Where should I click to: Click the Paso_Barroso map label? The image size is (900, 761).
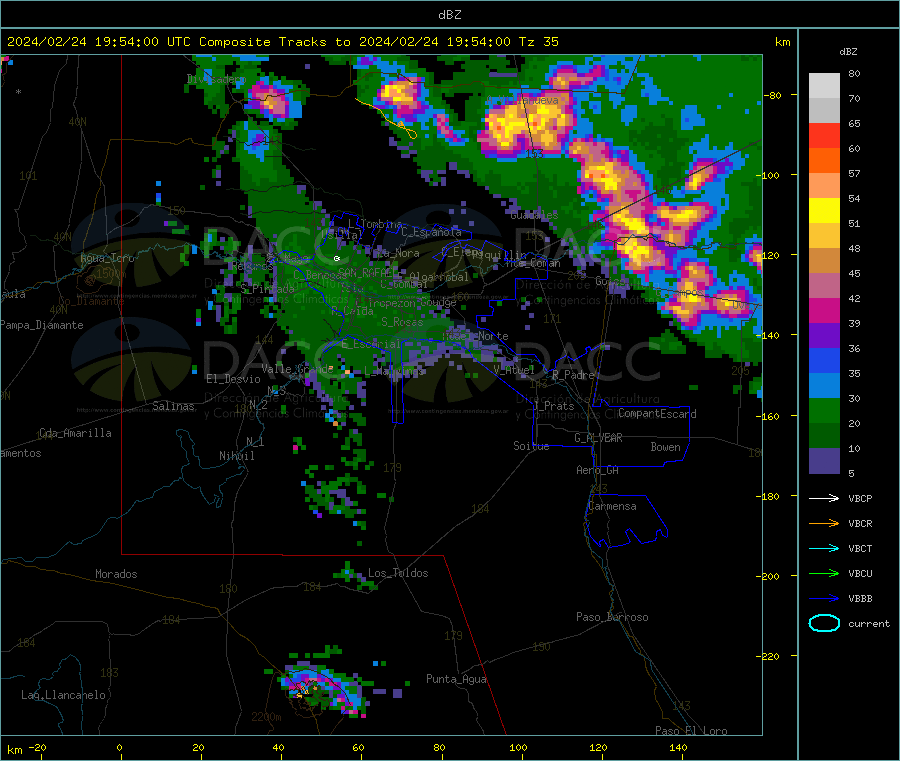[612, 617]
